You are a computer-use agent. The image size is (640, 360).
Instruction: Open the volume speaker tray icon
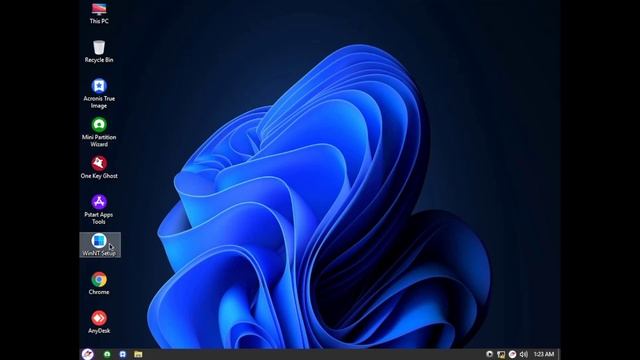[524, 354]
